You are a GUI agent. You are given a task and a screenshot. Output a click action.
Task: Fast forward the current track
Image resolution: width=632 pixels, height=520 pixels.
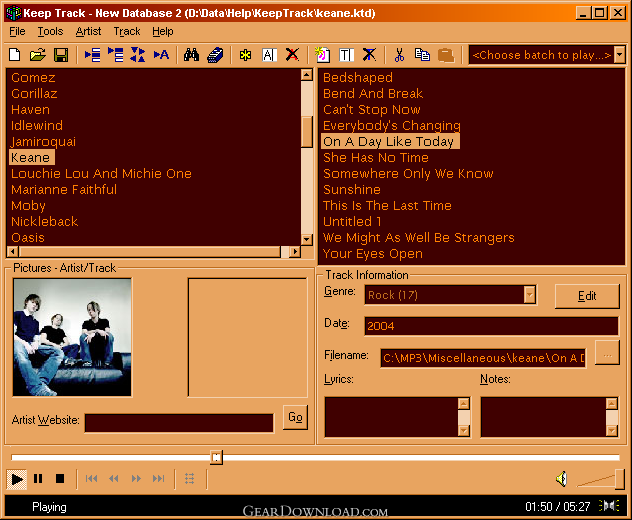pos(136,478)
